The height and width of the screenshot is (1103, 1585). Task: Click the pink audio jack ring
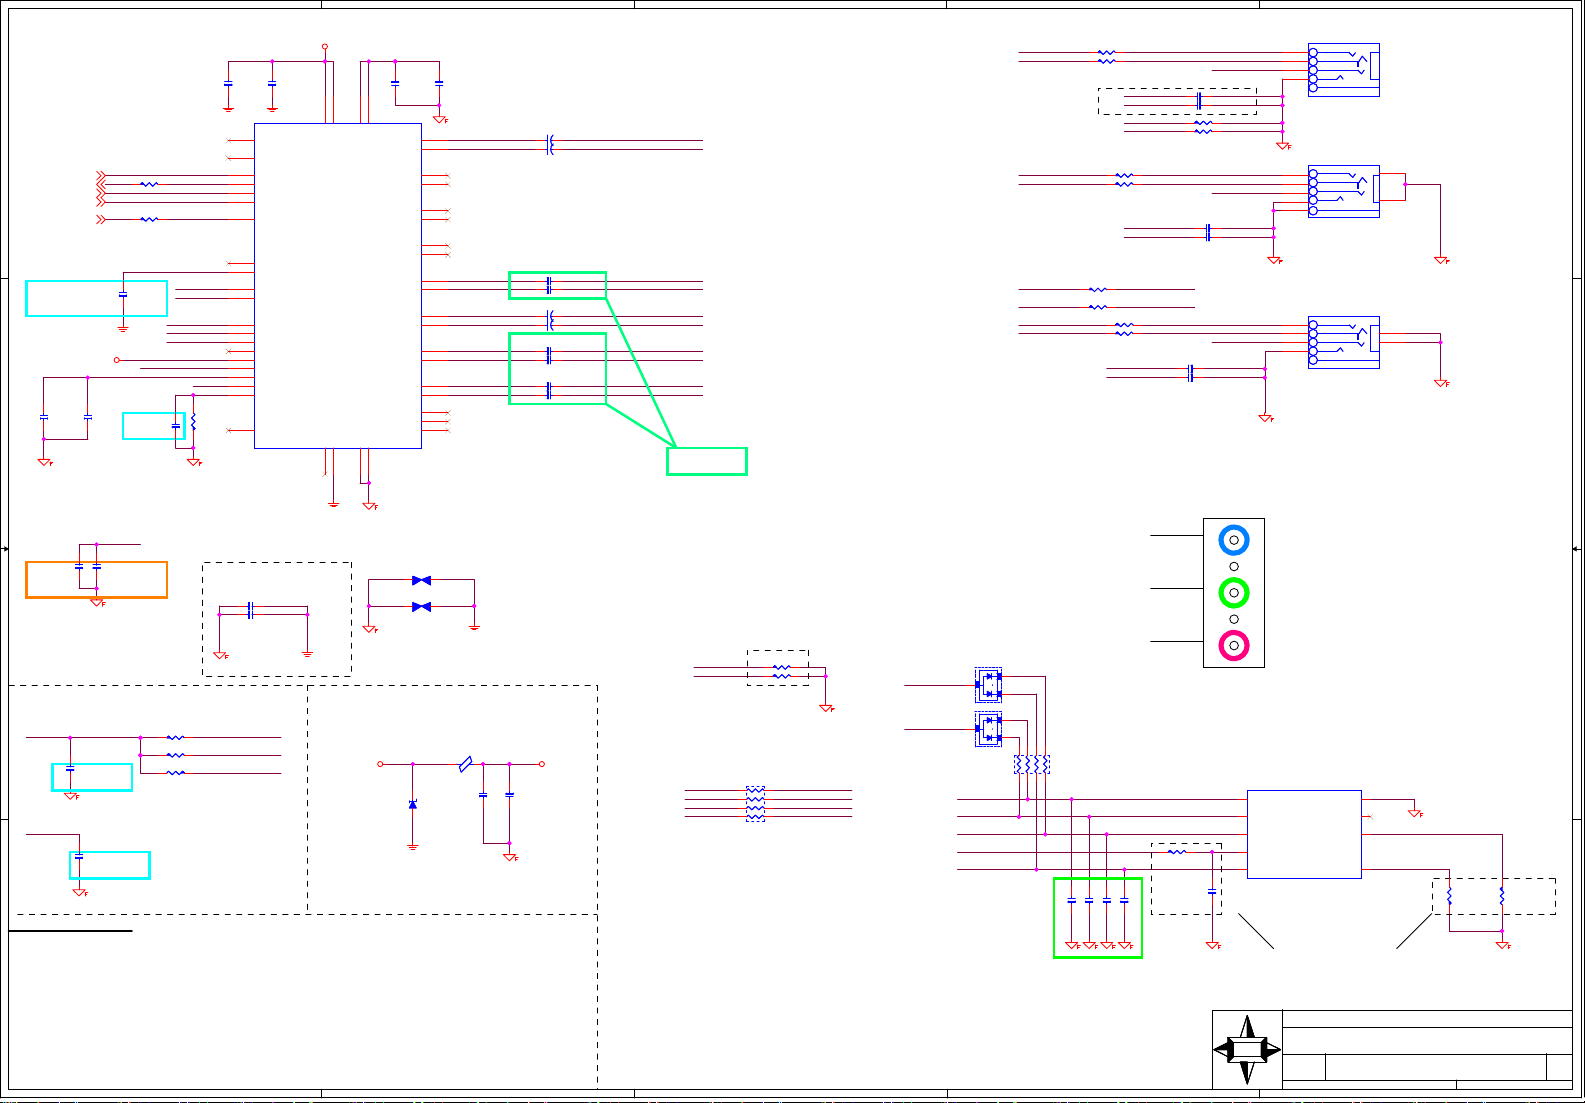pos(1234,646)
